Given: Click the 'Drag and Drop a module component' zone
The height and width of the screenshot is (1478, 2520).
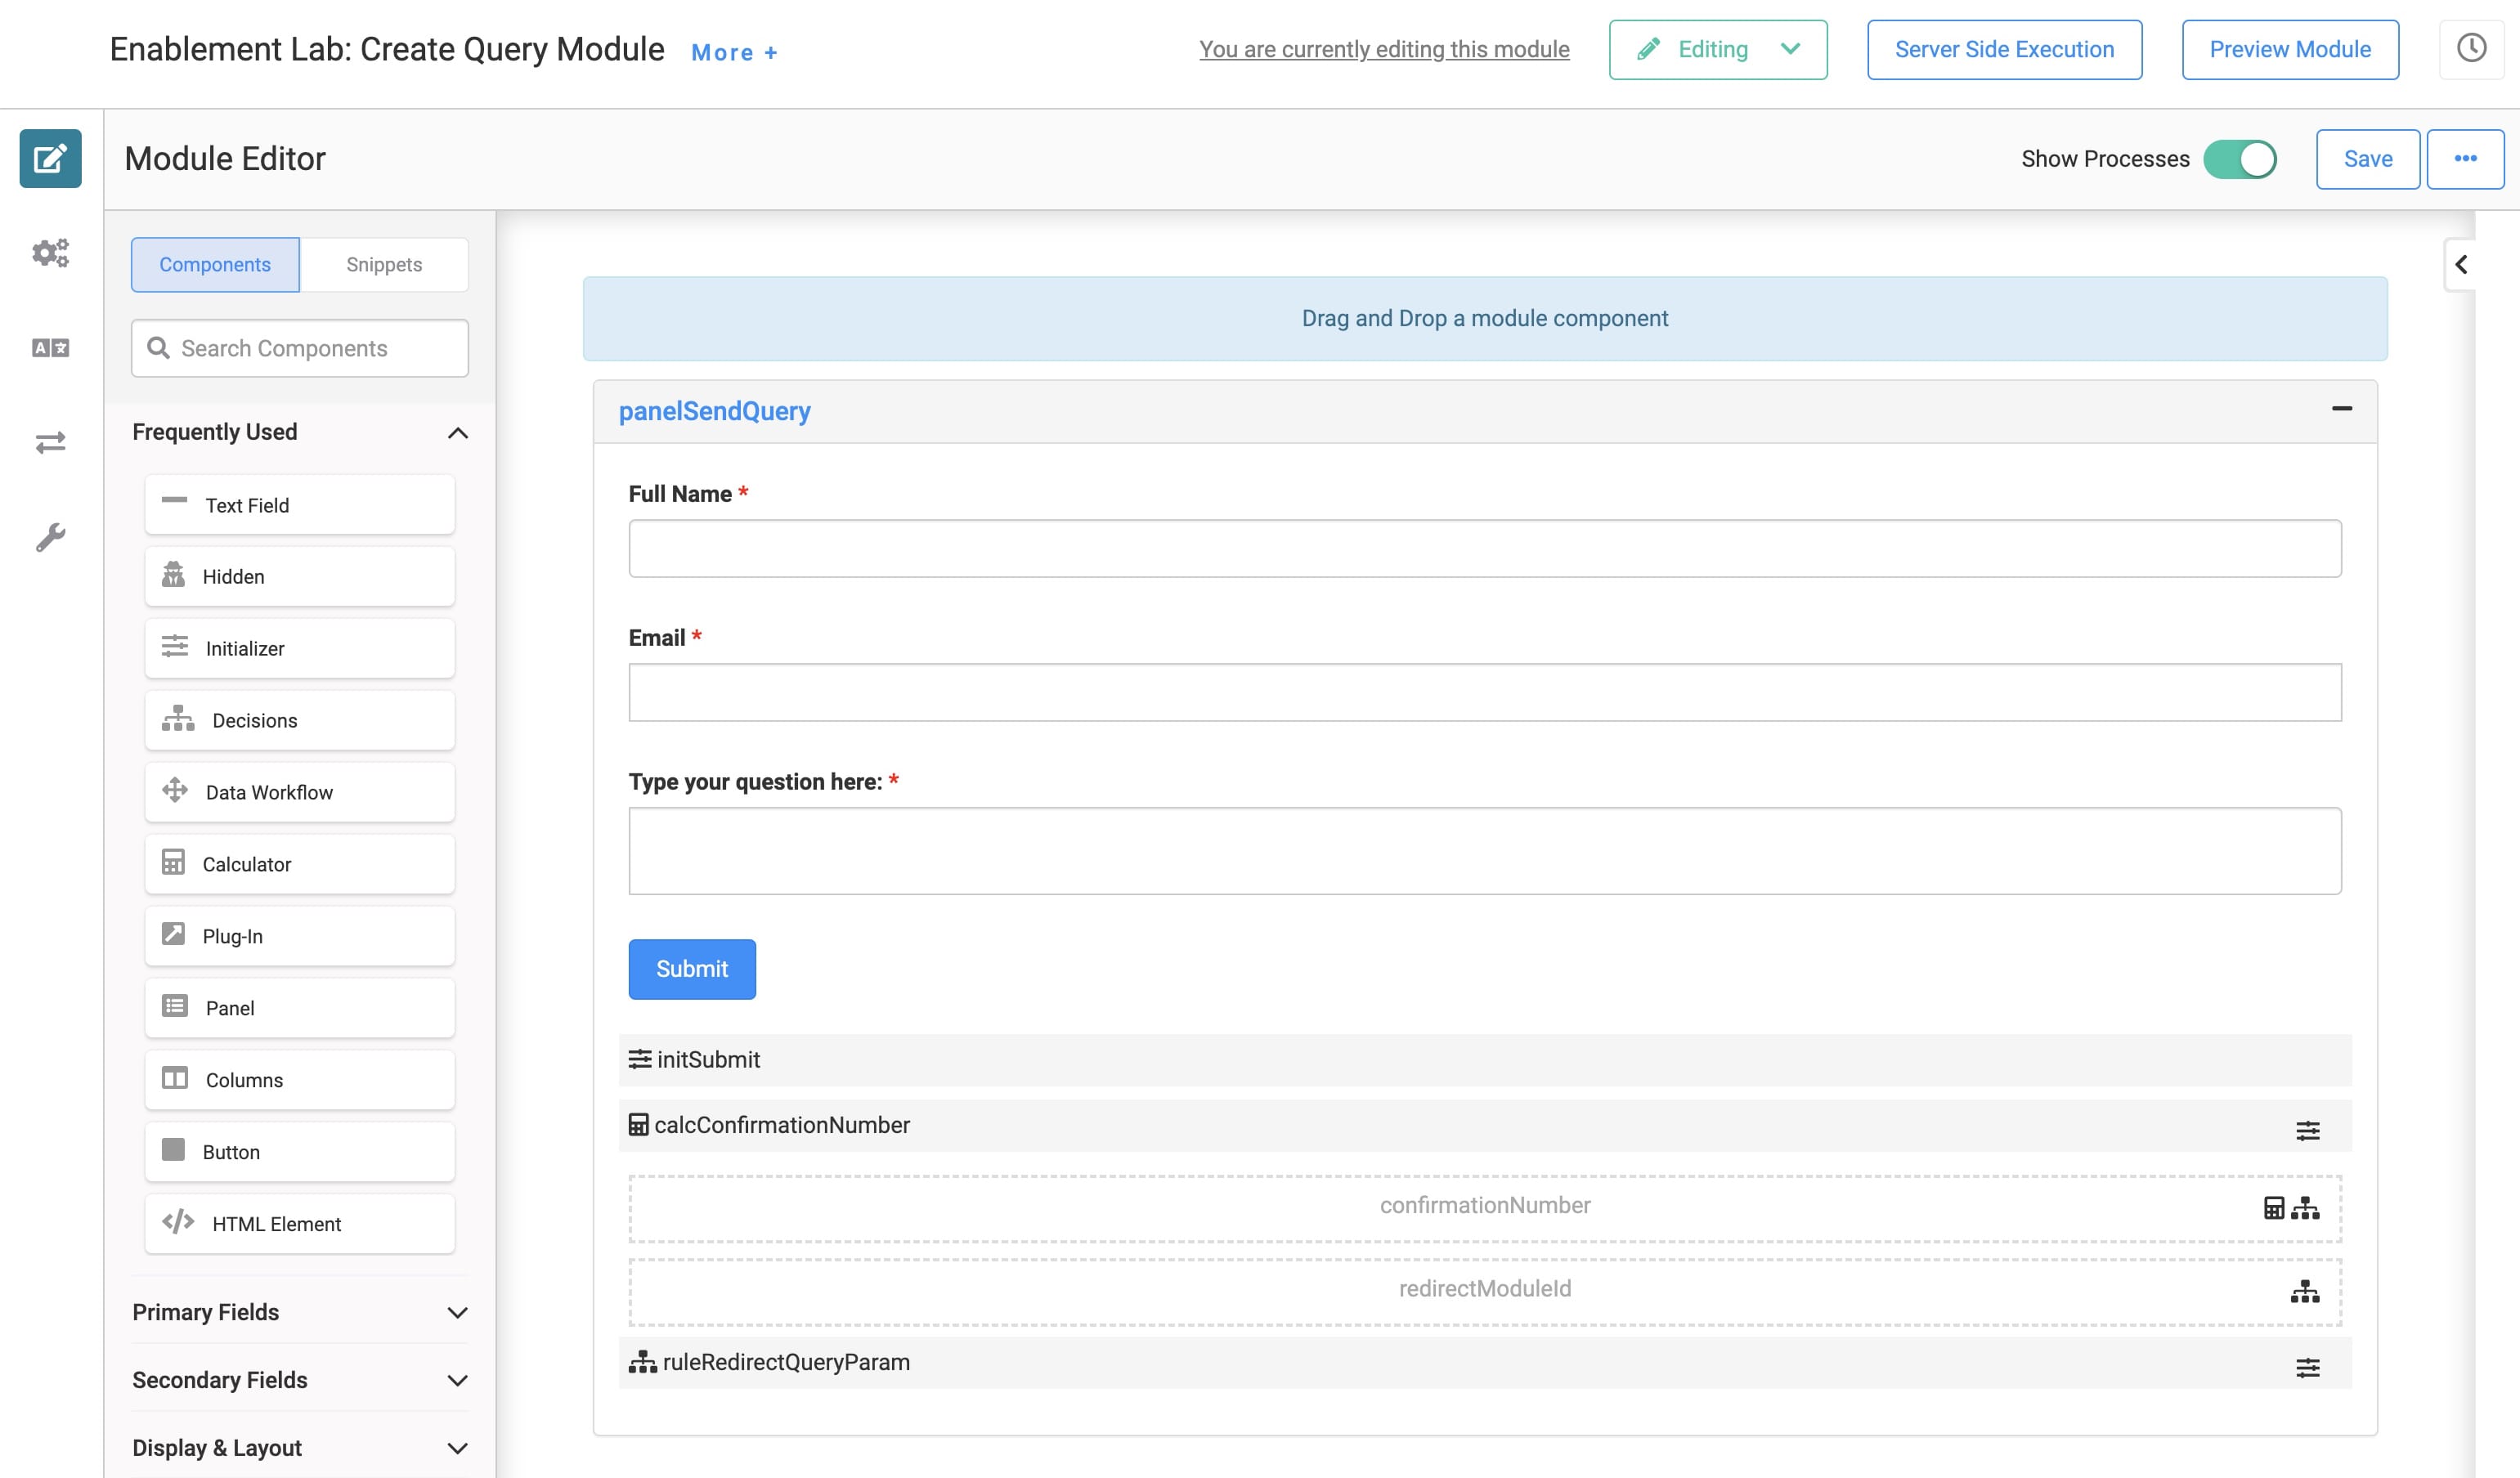Looking at the screenshot, I should [x=1485, y=319].
